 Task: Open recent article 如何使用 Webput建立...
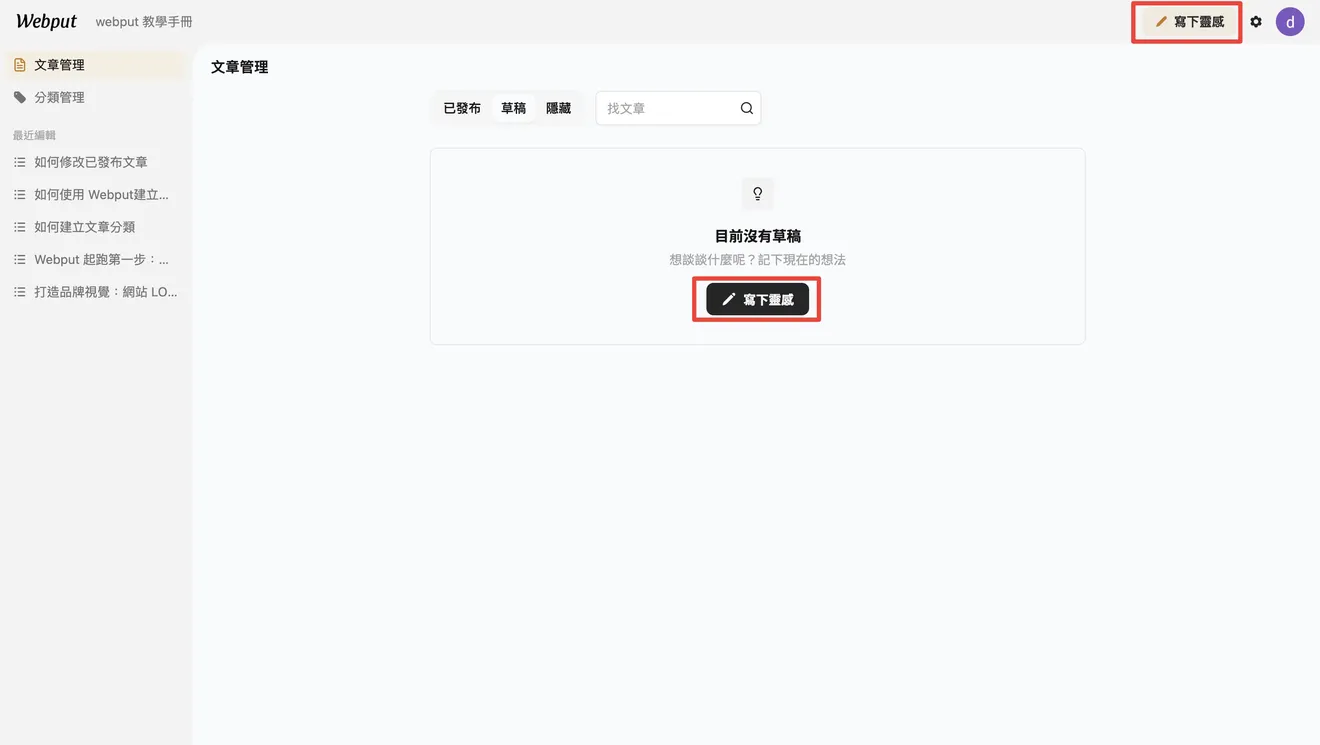tap(94, 195)
